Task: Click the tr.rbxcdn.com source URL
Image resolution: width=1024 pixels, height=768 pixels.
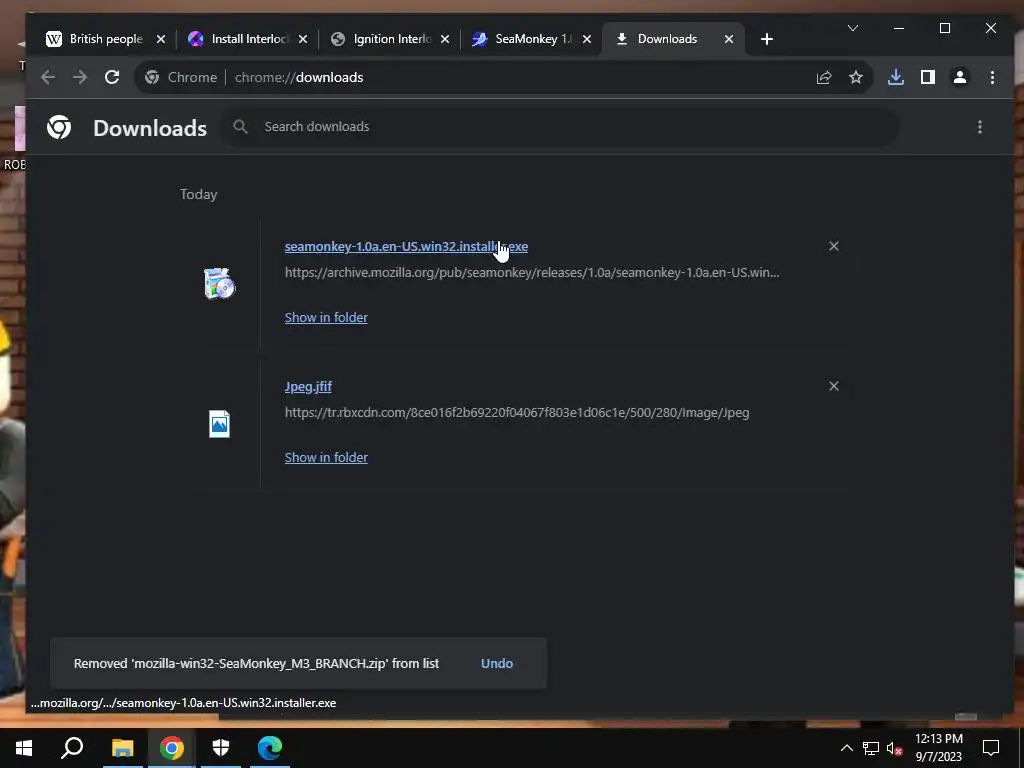Action: pyautogui.click(x=517, y=413)
